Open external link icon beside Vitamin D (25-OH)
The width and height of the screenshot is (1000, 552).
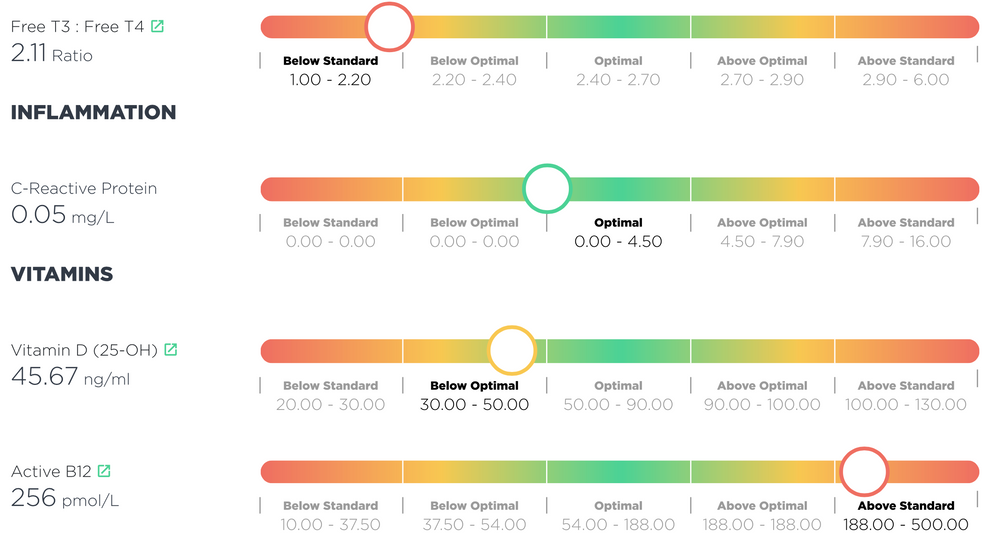tap(171, 350)
